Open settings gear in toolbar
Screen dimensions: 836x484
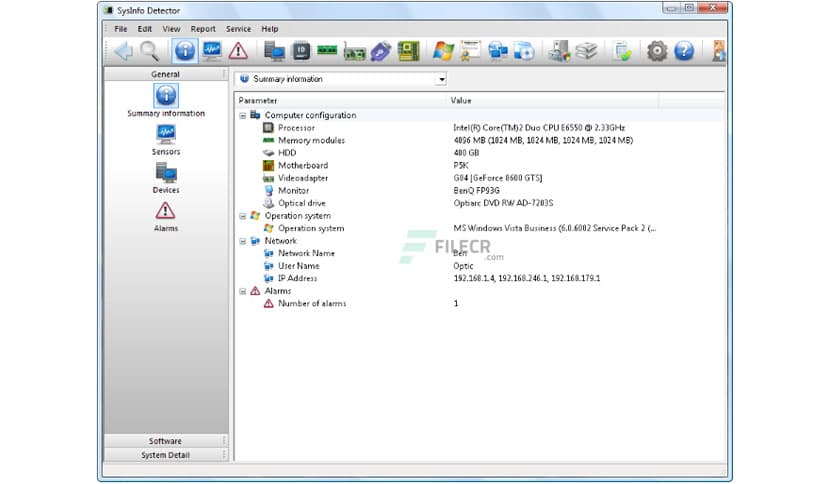click(657, 51)
